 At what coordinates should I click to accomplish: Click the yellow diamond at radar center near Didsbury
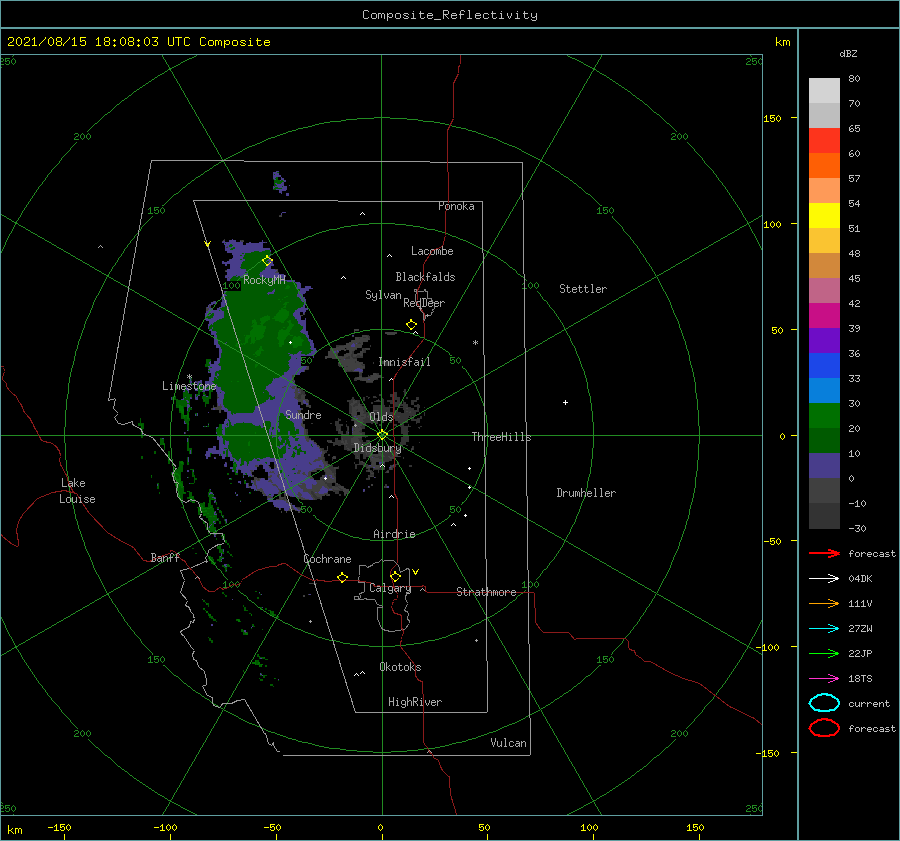pyautogui.click(x=382, y=435)
